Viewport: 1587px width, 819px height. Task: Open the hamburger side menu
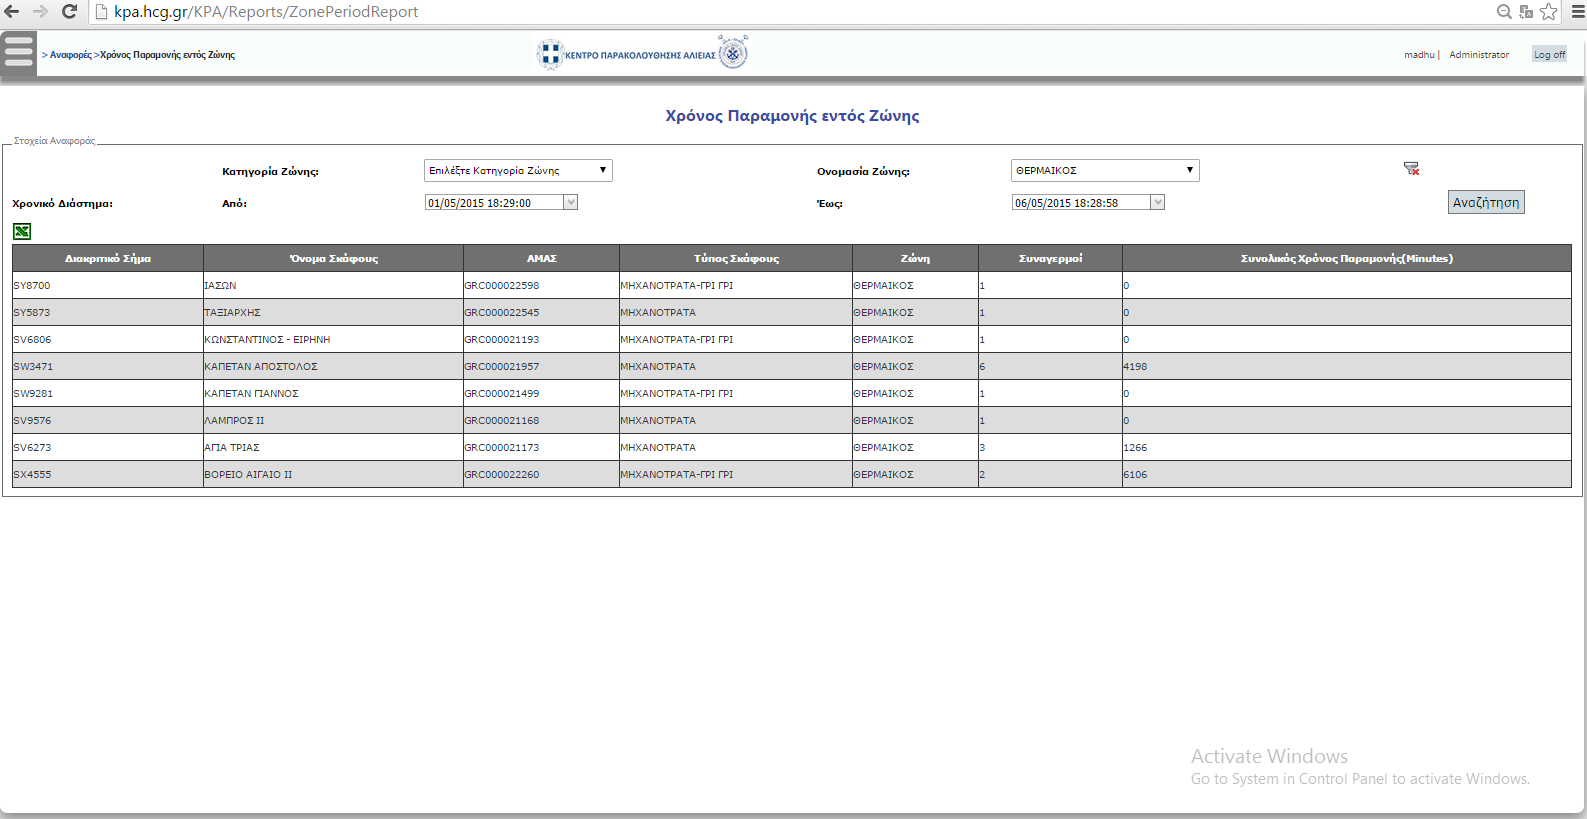point(18,53)
